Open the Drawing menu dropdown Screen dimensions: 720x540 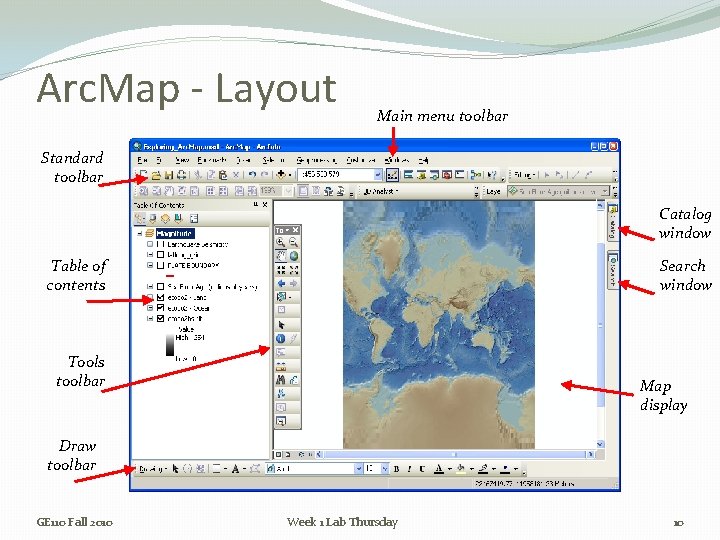click(153, 469)
